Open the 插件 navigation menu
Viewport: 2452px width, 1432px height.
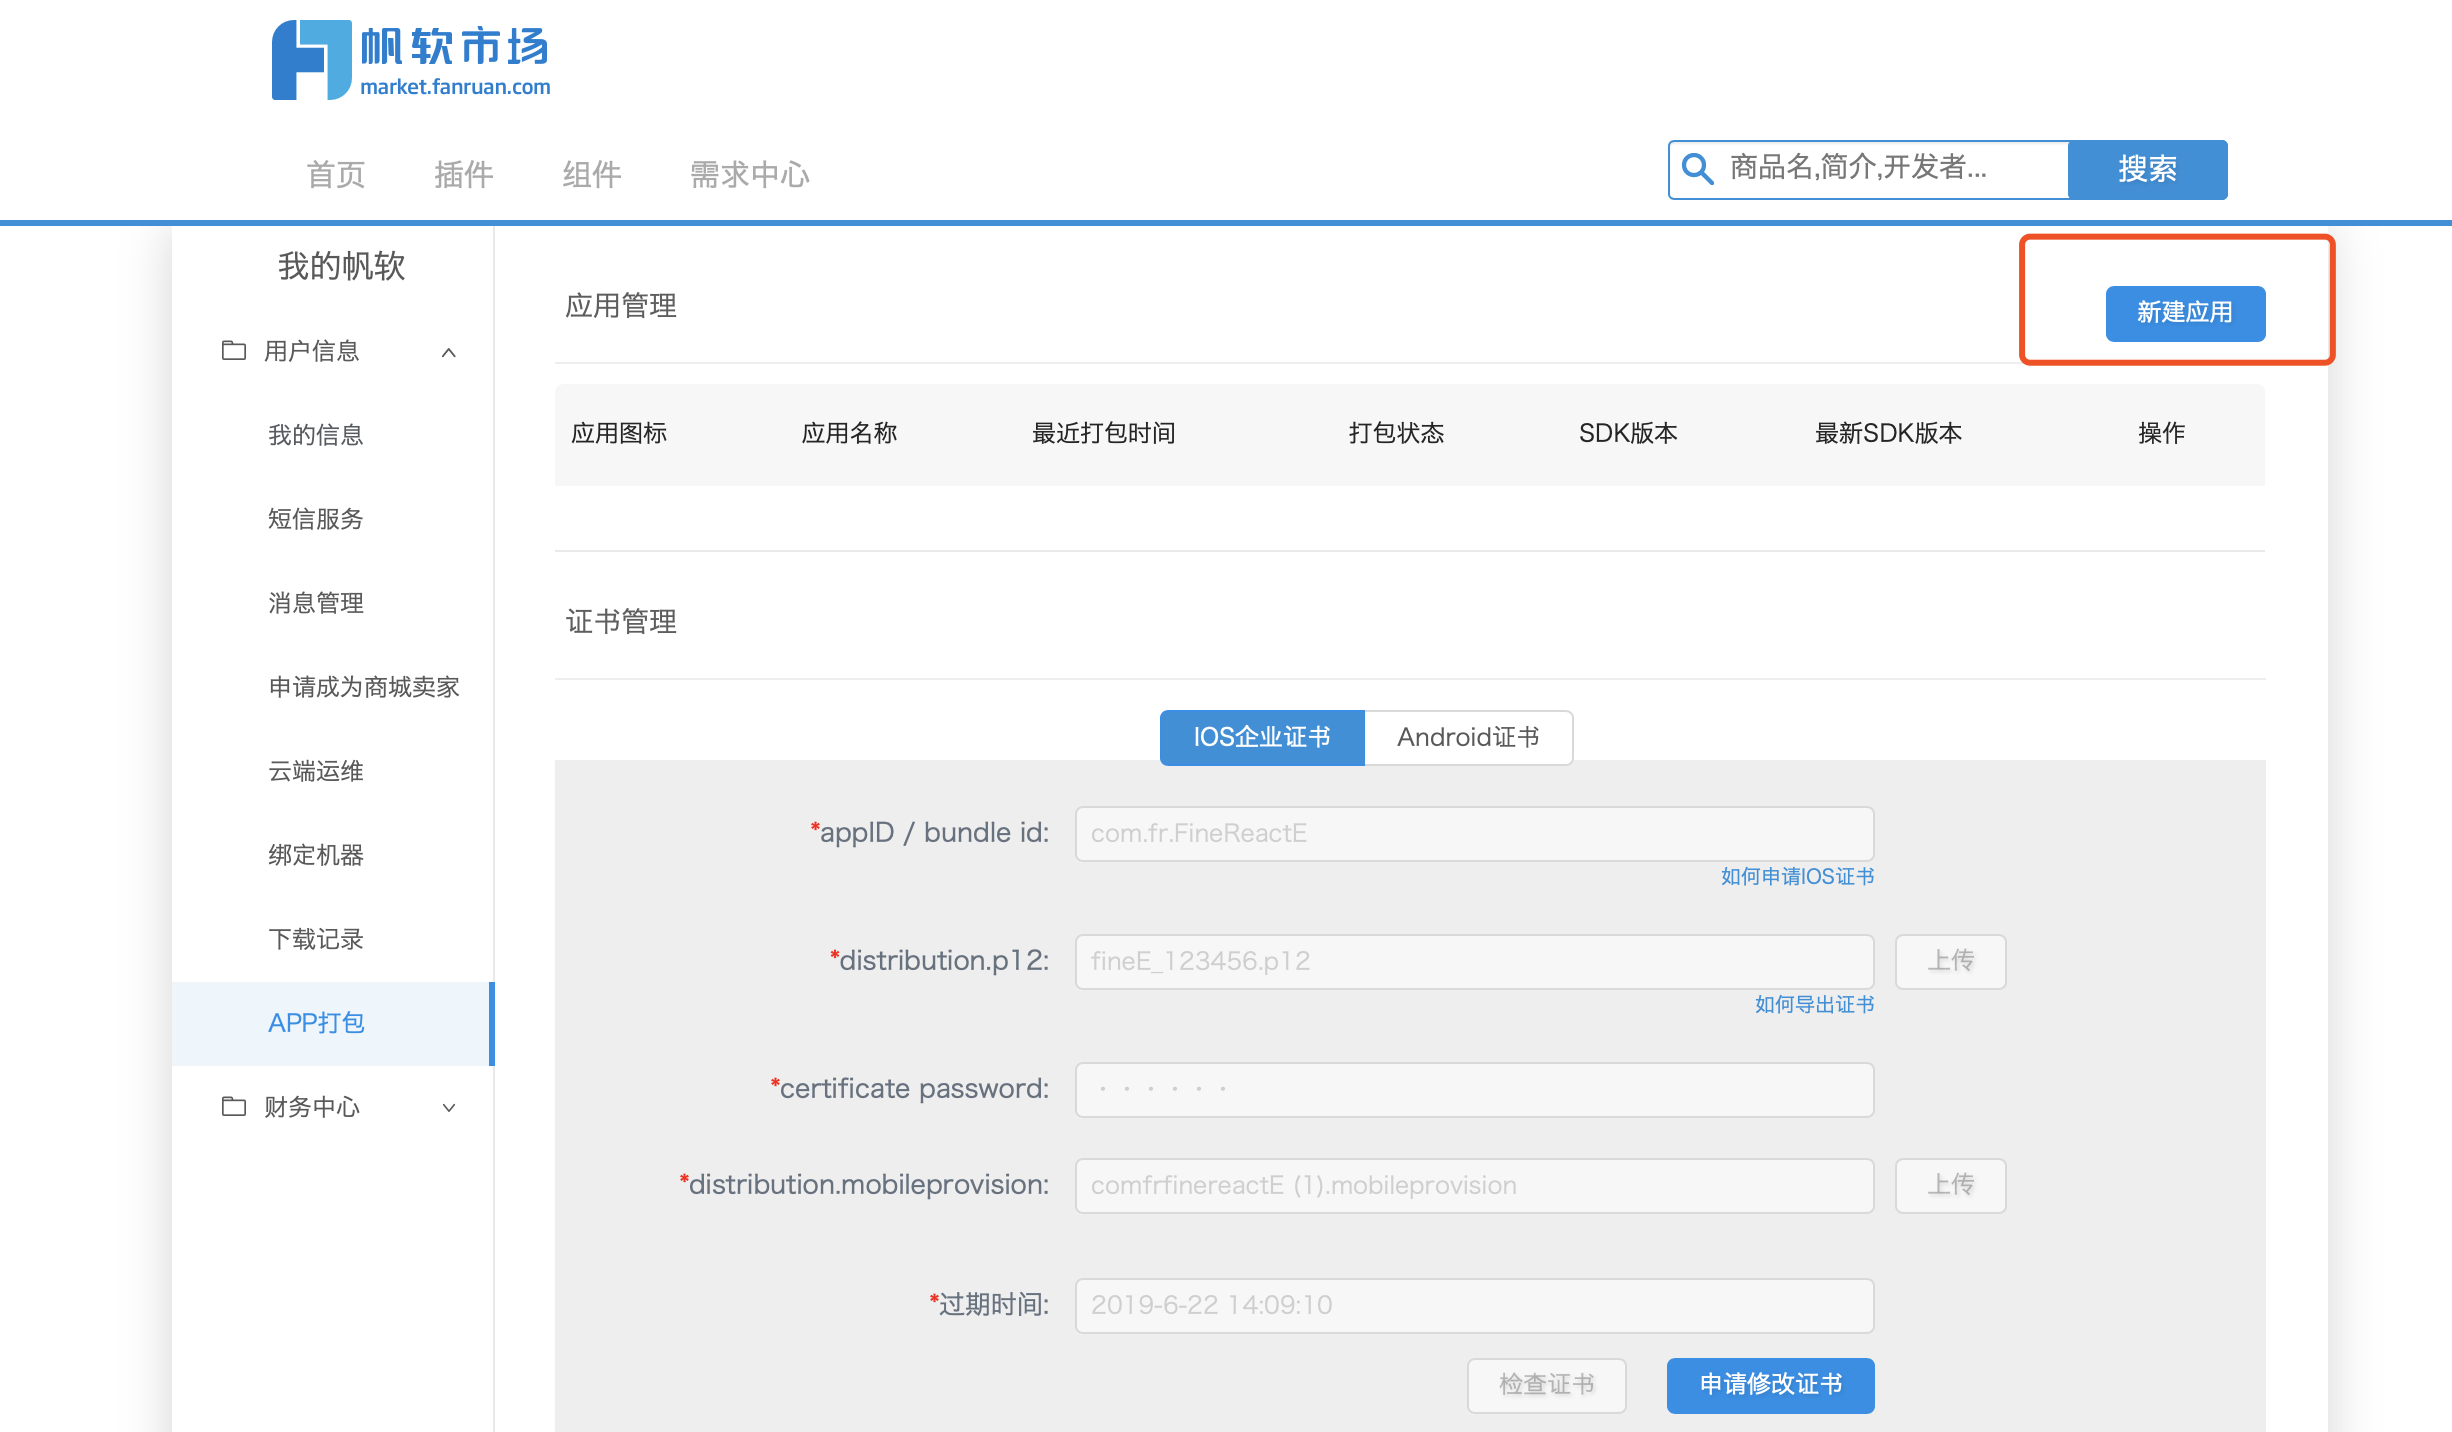point(463,175)
